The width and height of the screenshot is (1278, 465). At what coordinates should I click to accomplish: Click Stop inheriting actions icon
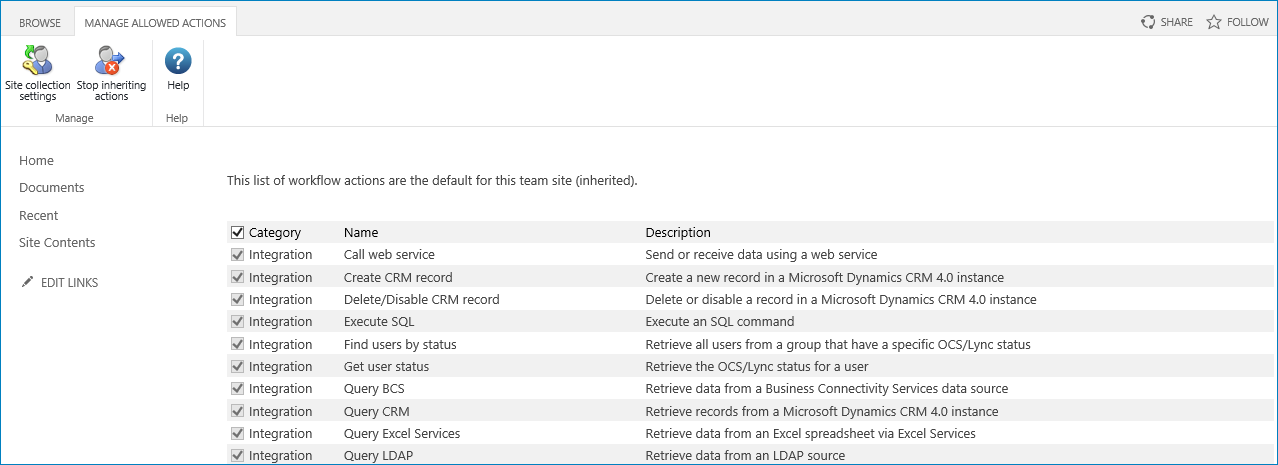[110, 61]
